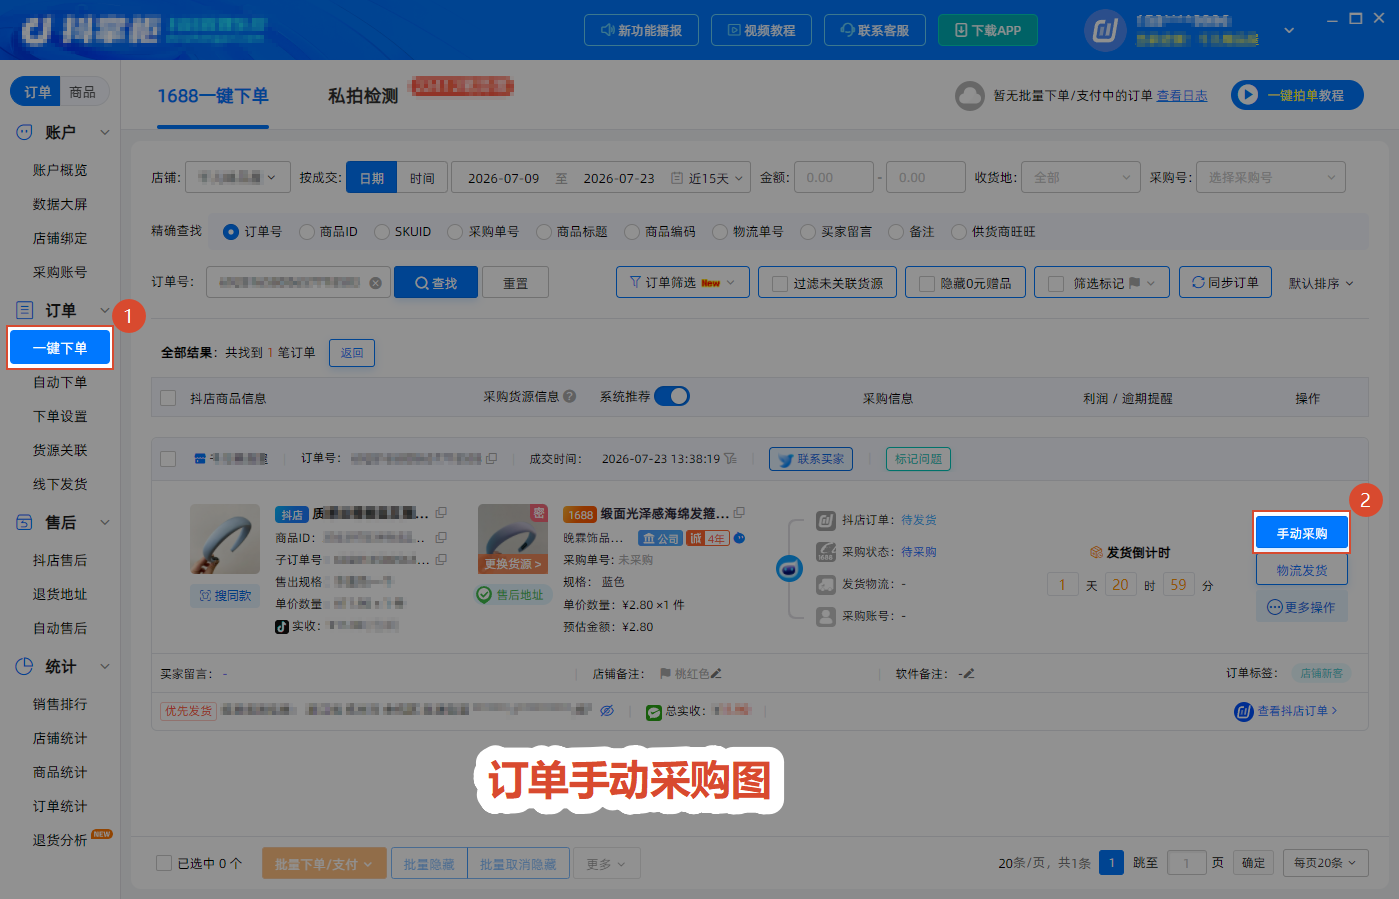Viewport: 1399px width, 899px height.
Task: Click the filter icon beside 成交时间
Action: point(730,459)
